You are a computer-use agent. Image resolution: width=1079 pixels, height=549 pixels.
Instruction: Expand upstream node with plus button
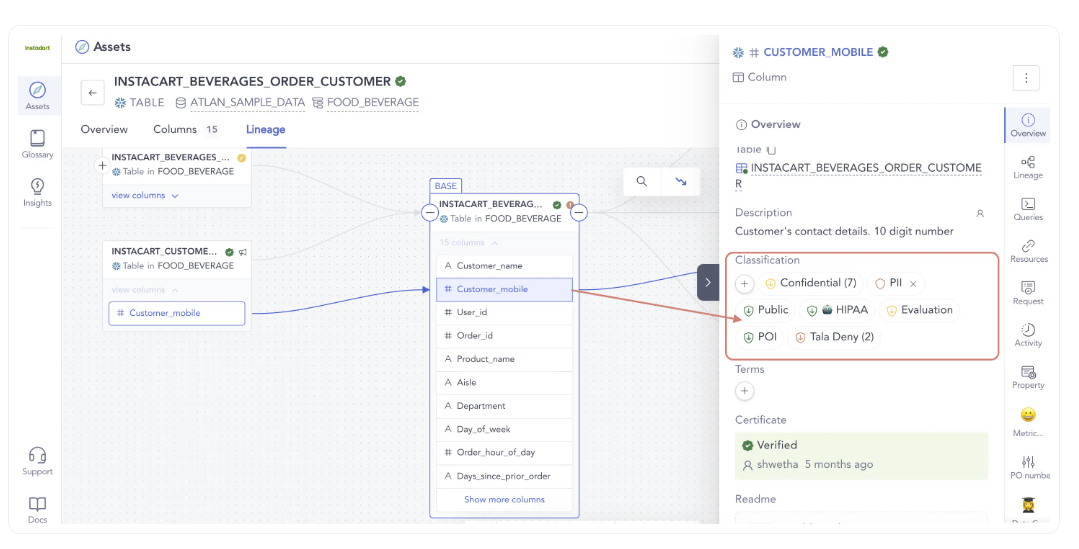(102, 165)
